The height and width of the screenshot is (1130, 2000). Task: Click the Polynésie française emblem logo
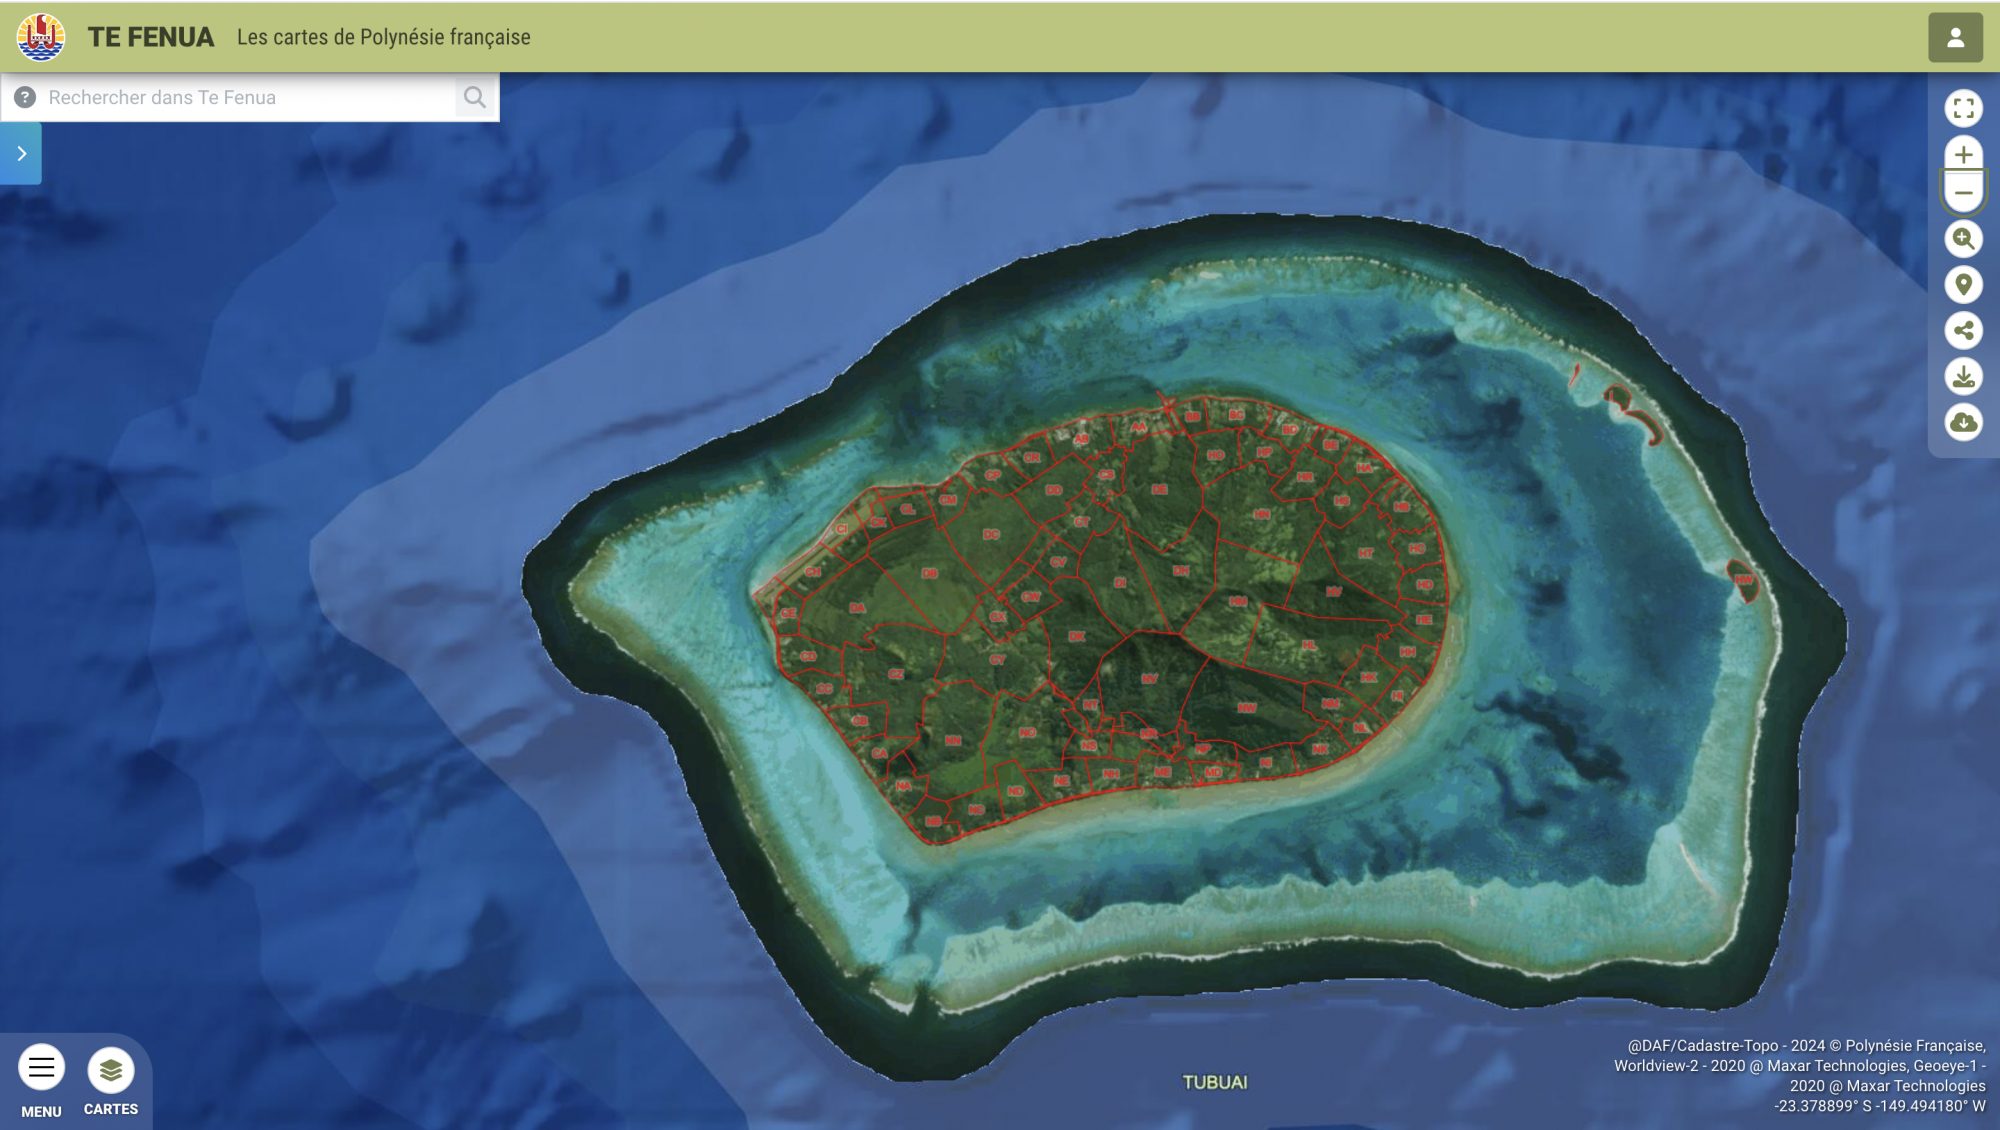click(x=41, y=37)
